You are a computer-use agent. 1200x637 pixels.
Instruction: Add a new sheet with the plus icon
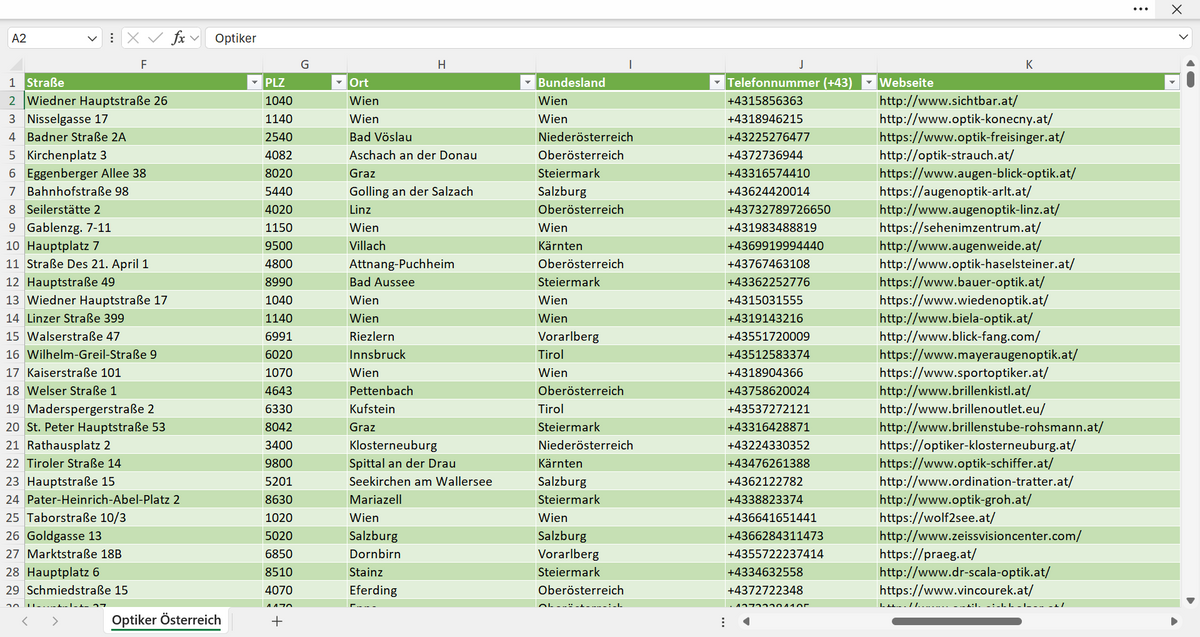point(277,621)
